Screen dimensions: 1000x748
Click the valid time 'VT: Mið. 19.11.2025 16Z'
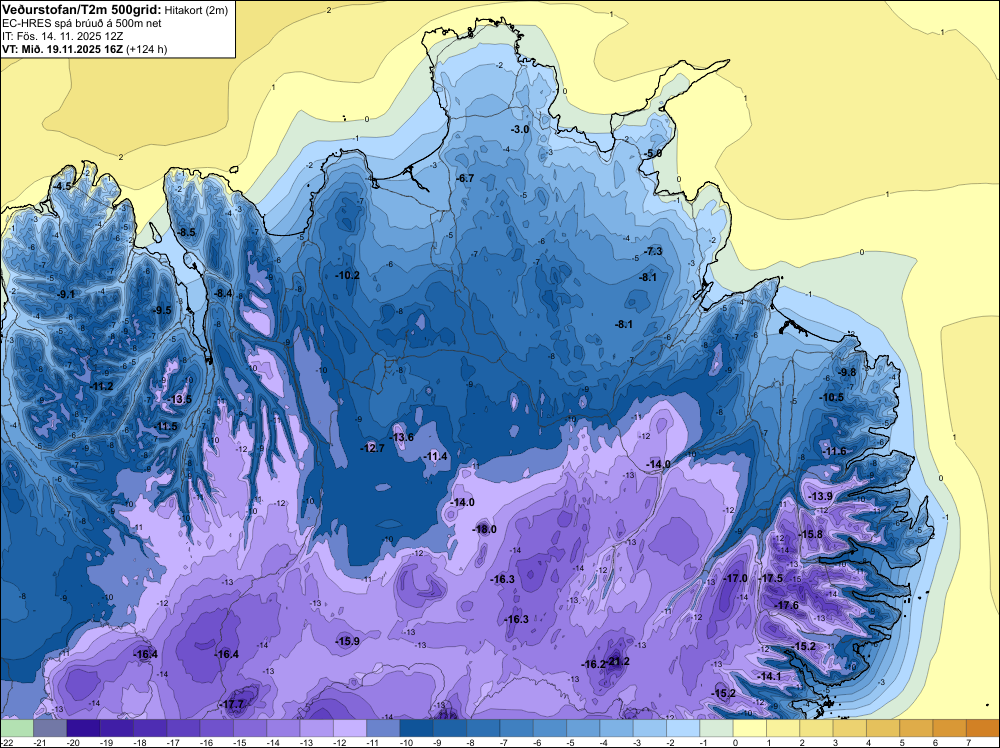(62, 49)
